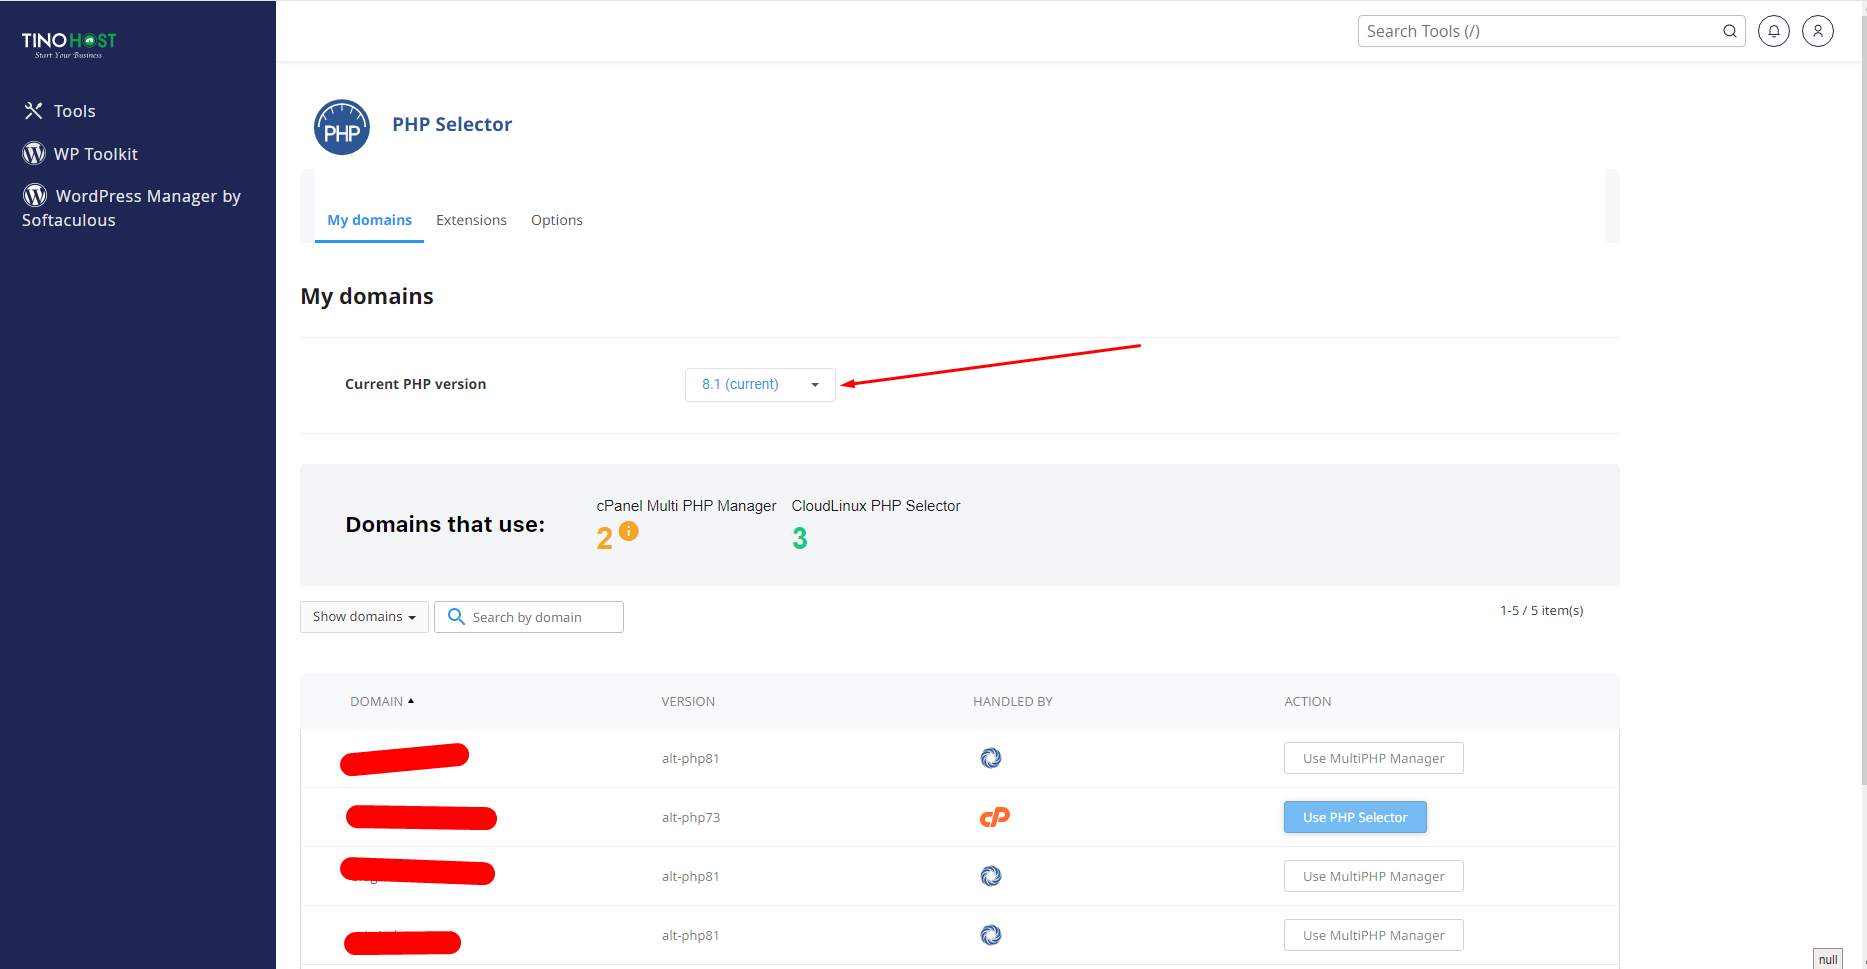Sort by the DOMAIN column header
This screenshot has height=969, width=1867.
click(x=382, y=701)
